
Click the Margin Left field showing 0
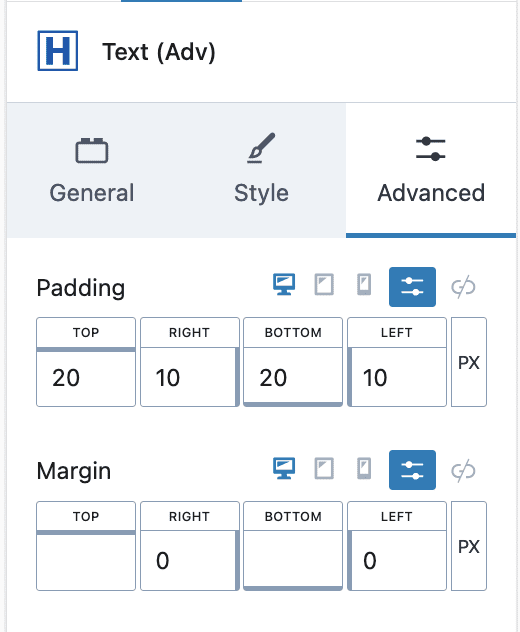tap(397, 561)
